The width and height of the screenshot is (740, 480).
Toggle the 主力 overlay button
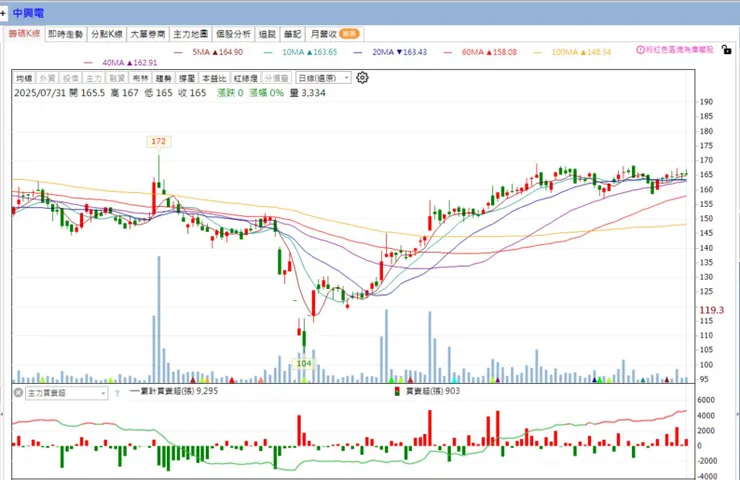(93, 78)
